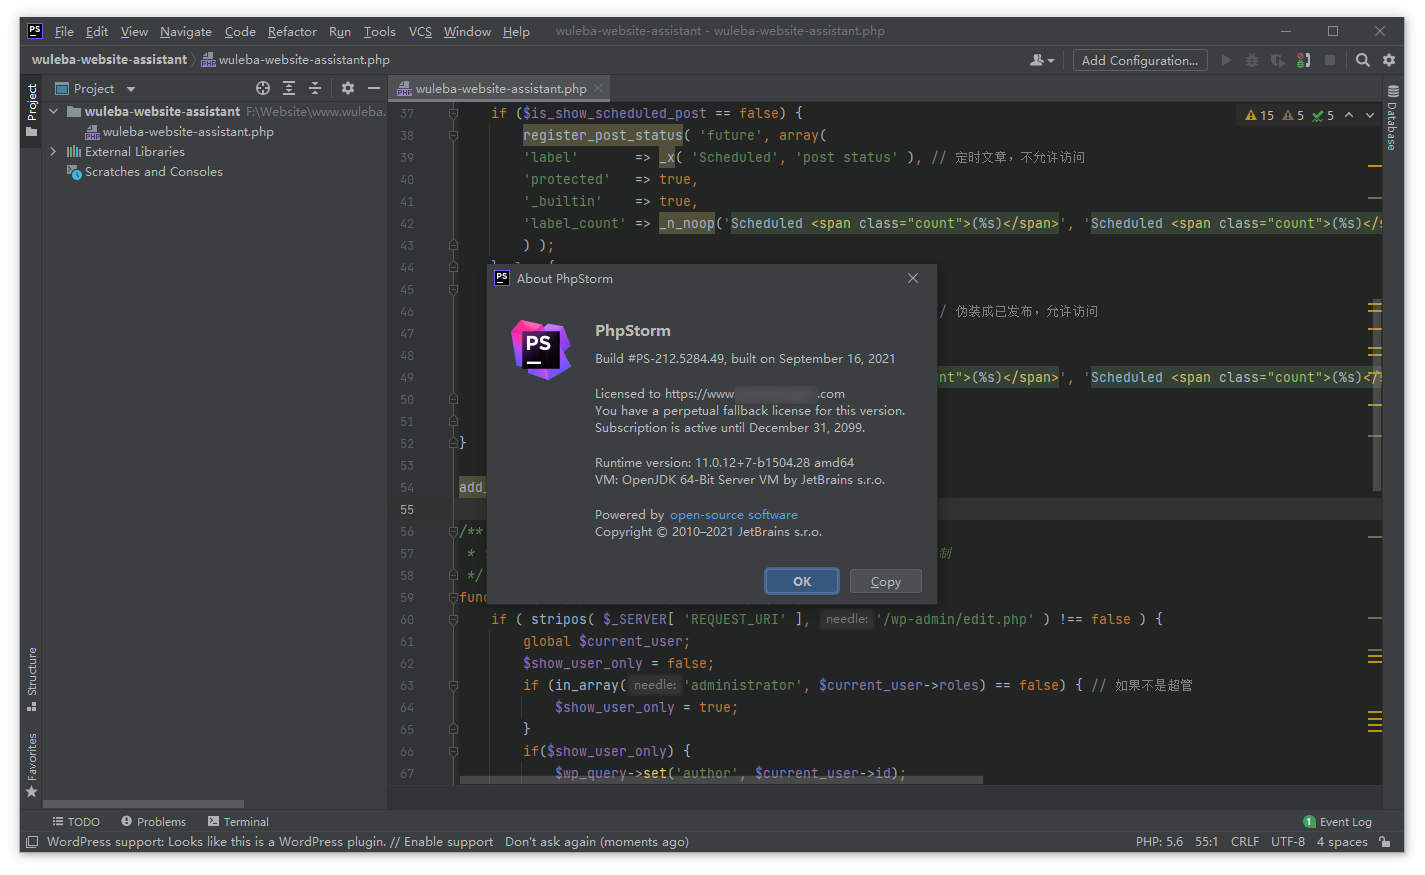Click the Debug bug icon in toolbar
The image size is (1425, 875).
click(x=1252, y=60)
